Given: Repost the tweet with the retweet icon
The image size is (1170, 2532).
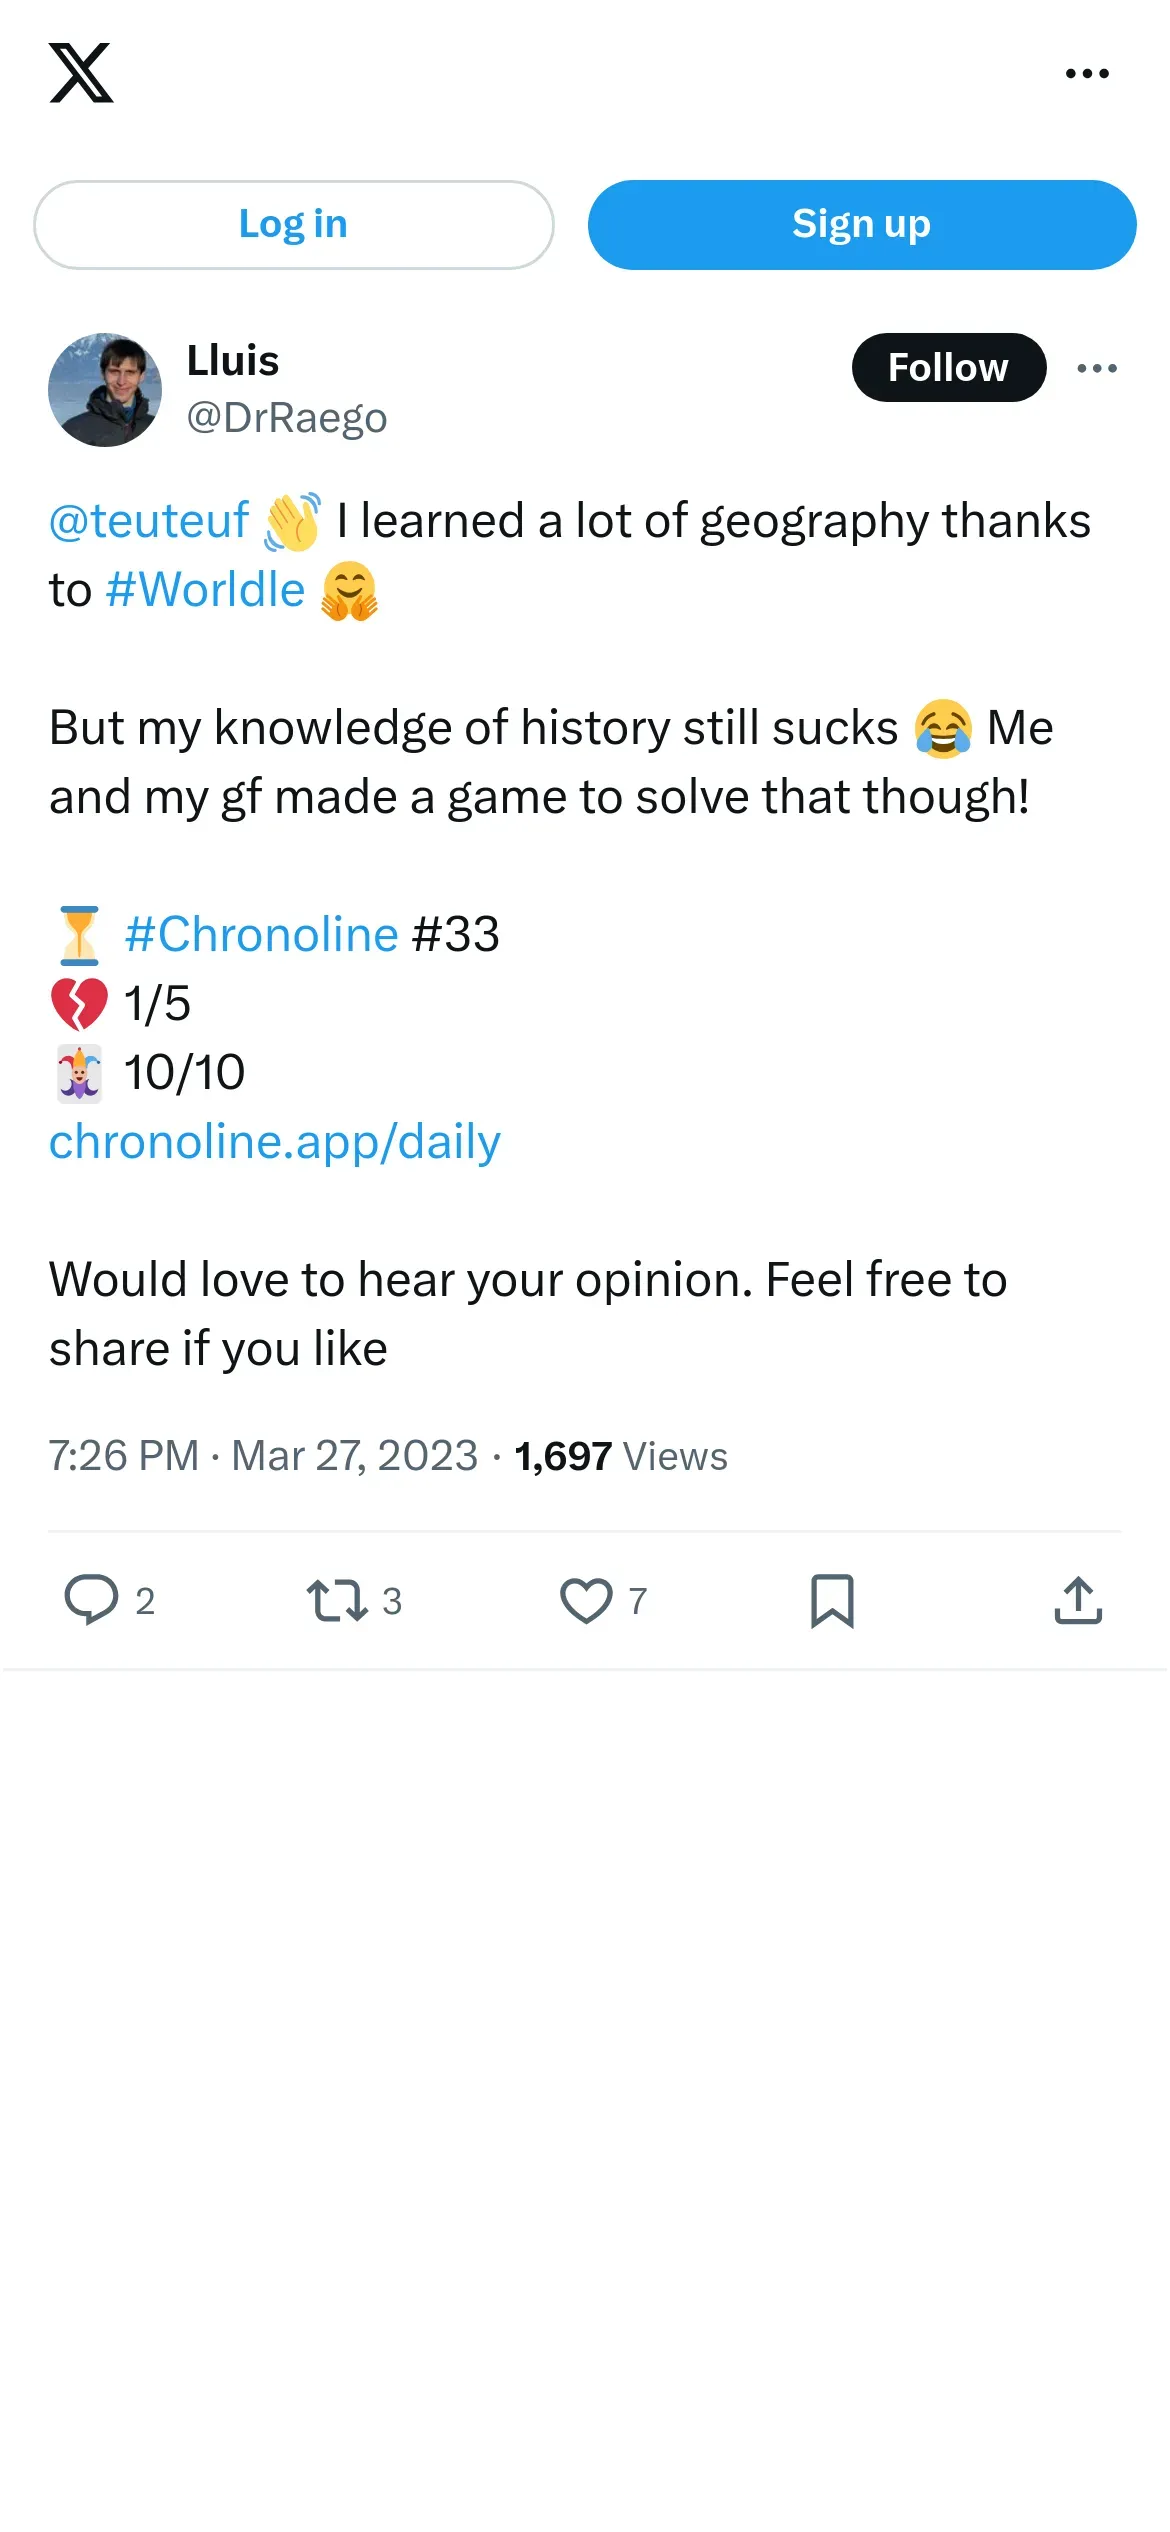Looking at the screenshot, I should tap(337, 1600).
